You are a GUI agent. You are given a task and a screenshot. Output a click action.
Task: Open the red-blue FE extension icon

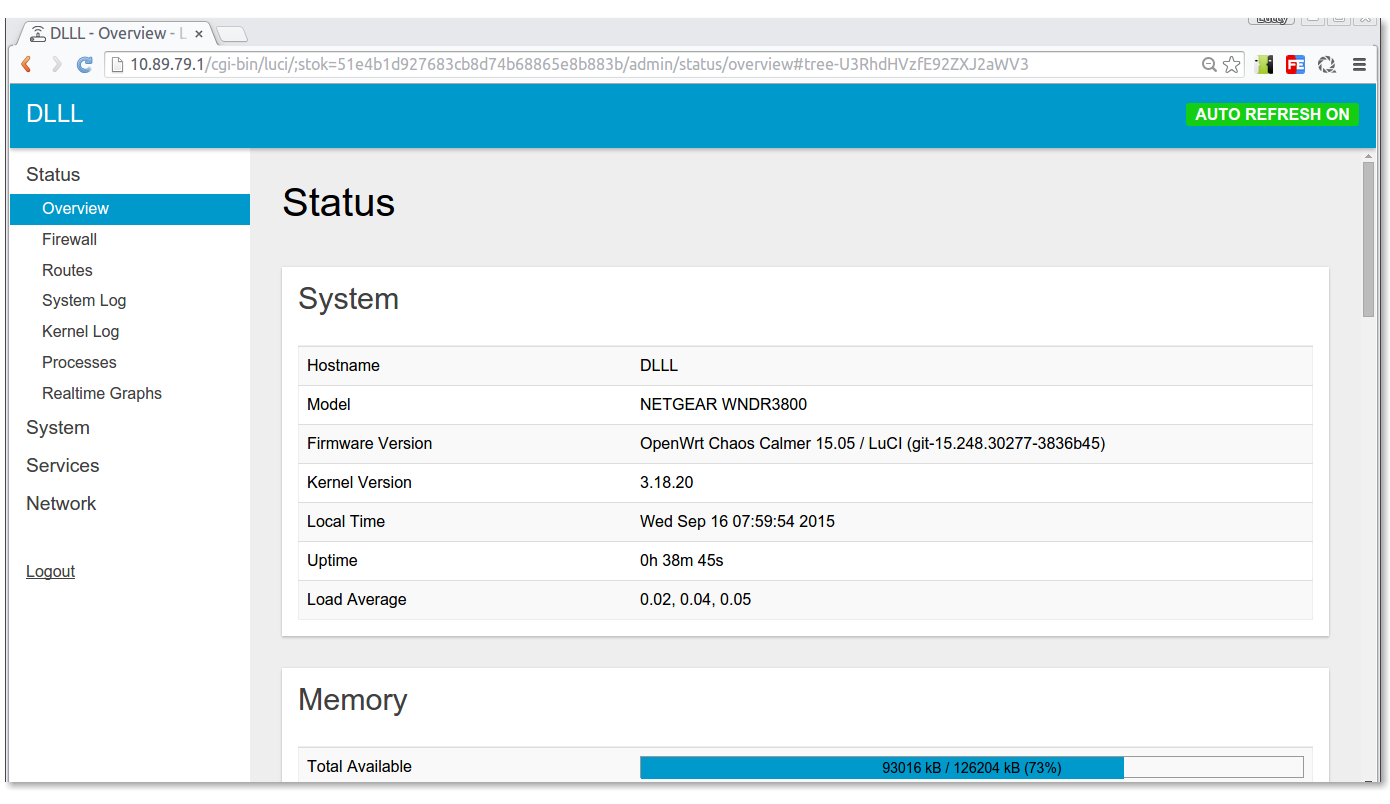click(1295, 65)
